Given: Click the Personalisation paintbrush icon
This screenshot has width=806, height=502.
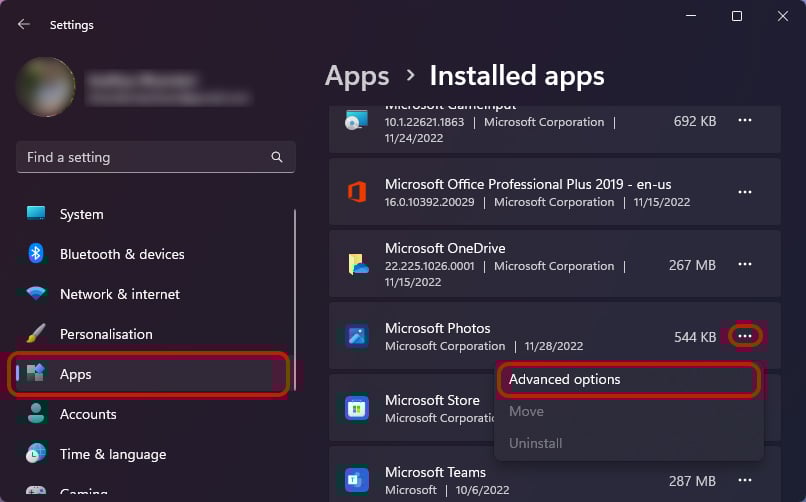Looking at the screenshot, I should point(36,333).
